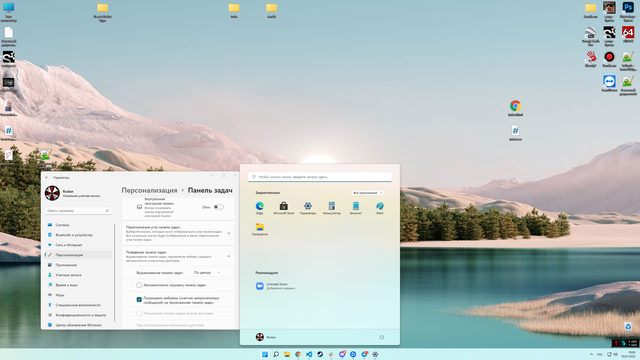This screenshot has height=360, width=640.
Task: Open the red record-button desktop shortcut
Action: pyautogui.click(x=609, y=59)
